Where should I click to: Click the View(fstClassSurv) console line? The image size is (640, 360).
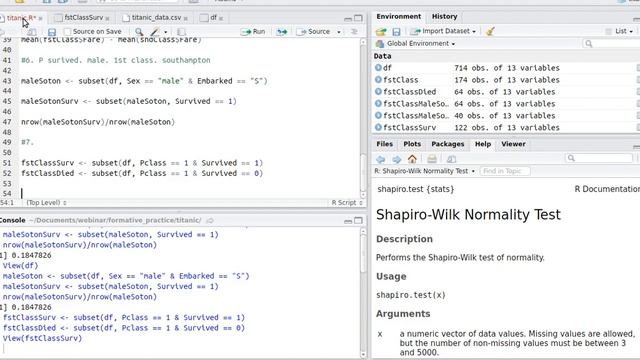pos(42,338)
